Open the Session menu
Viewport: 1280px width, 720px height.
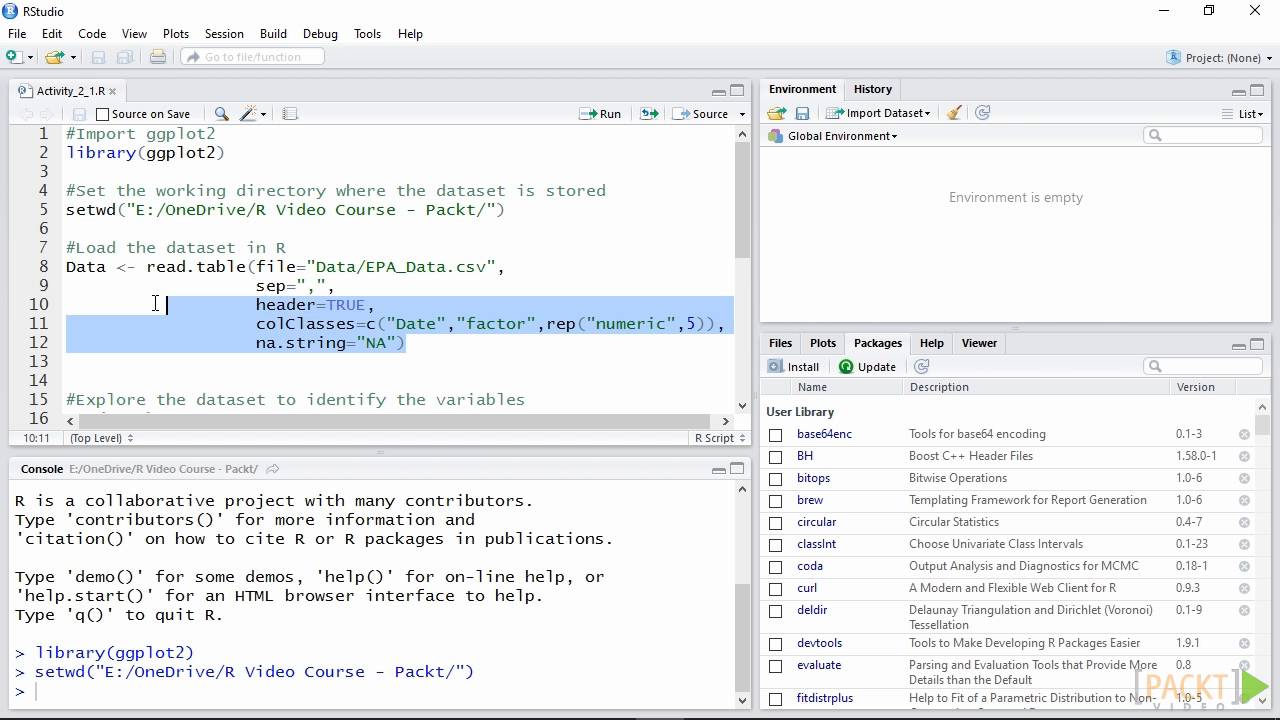point(224,33)
